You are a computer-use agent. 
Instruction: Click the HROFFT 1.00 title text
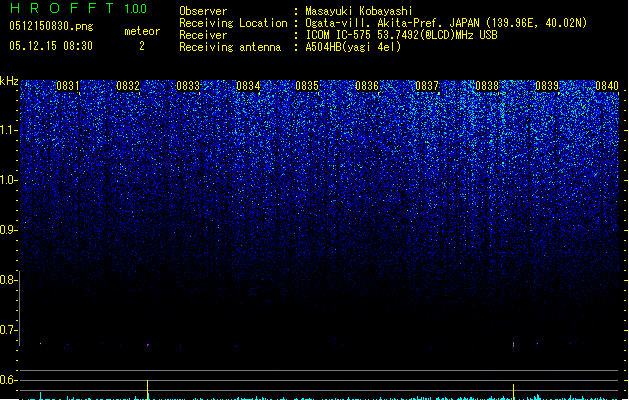[79, 8]
